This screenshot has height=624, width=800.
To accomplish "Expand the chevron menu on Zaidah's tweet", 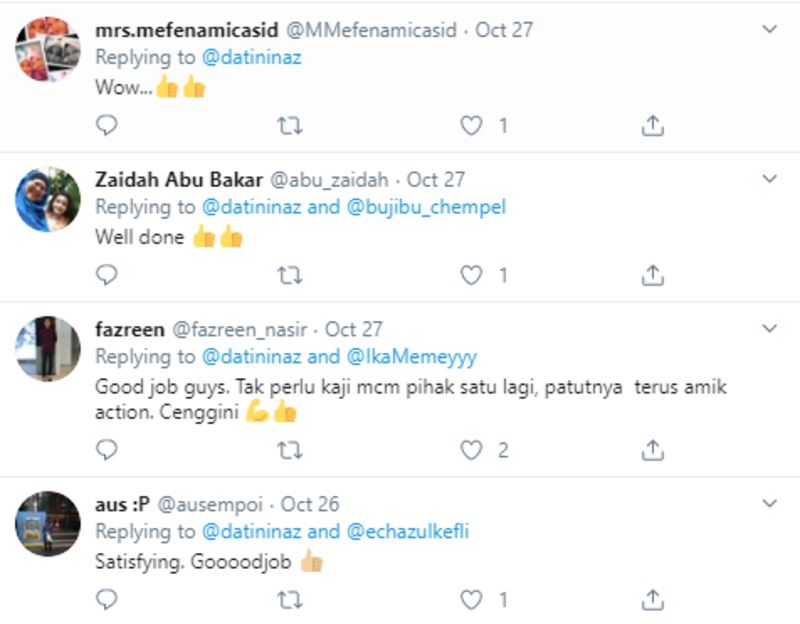I will click(x=769, y=180).
